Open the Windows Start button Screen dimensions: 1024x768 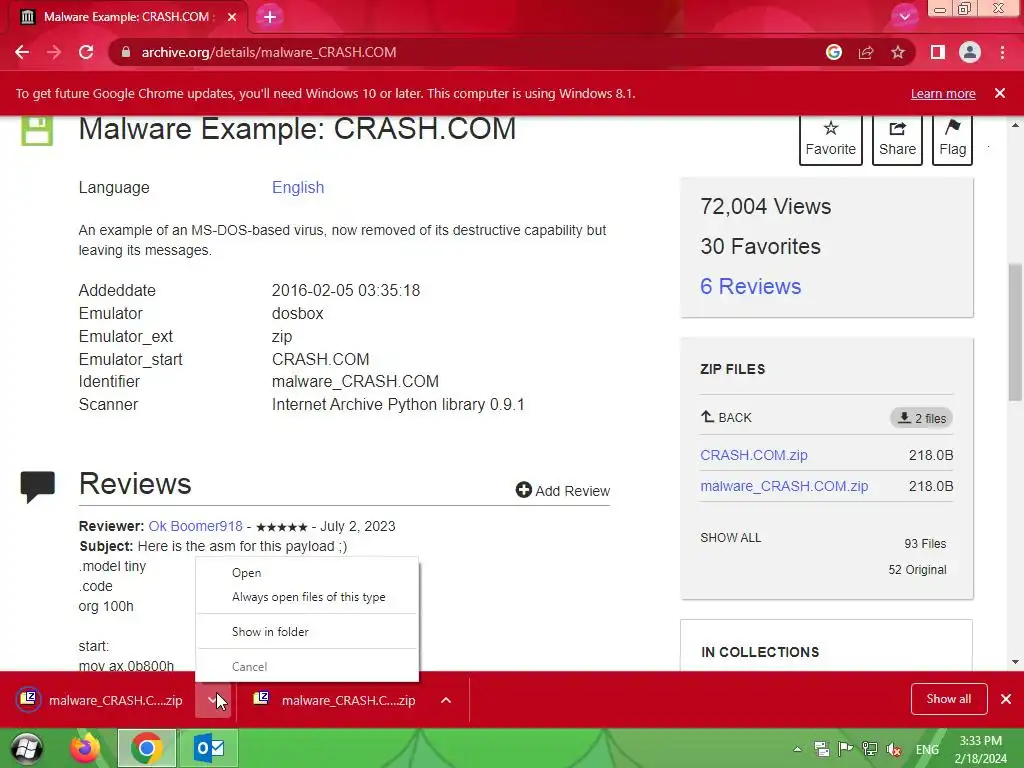[27, 748]
